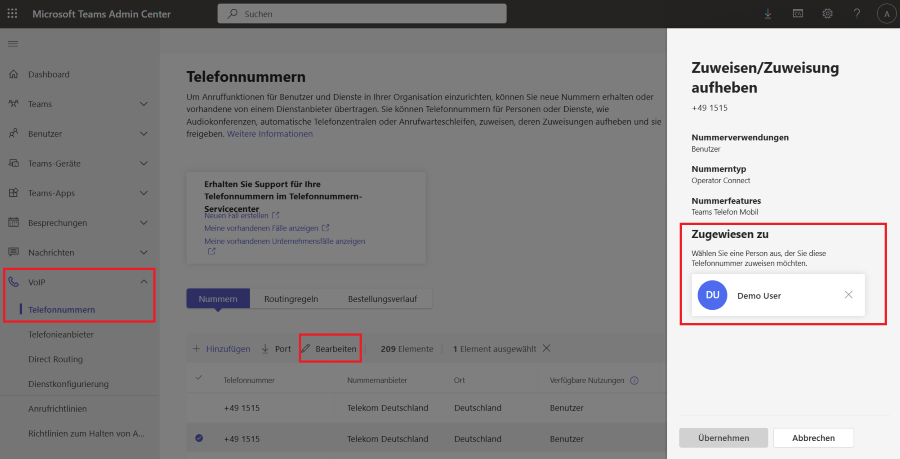Expand the Teams chevron in sidebar
The height and width of the screenshot is (459, 900).
click(x=143, y=104)
